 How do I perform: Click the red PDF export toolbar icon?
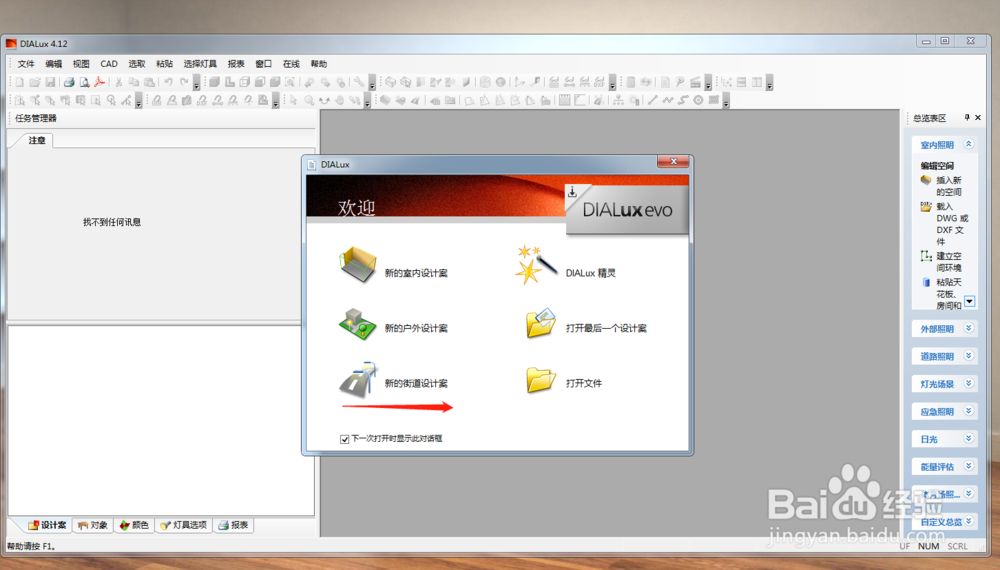(x=99, y=82)
